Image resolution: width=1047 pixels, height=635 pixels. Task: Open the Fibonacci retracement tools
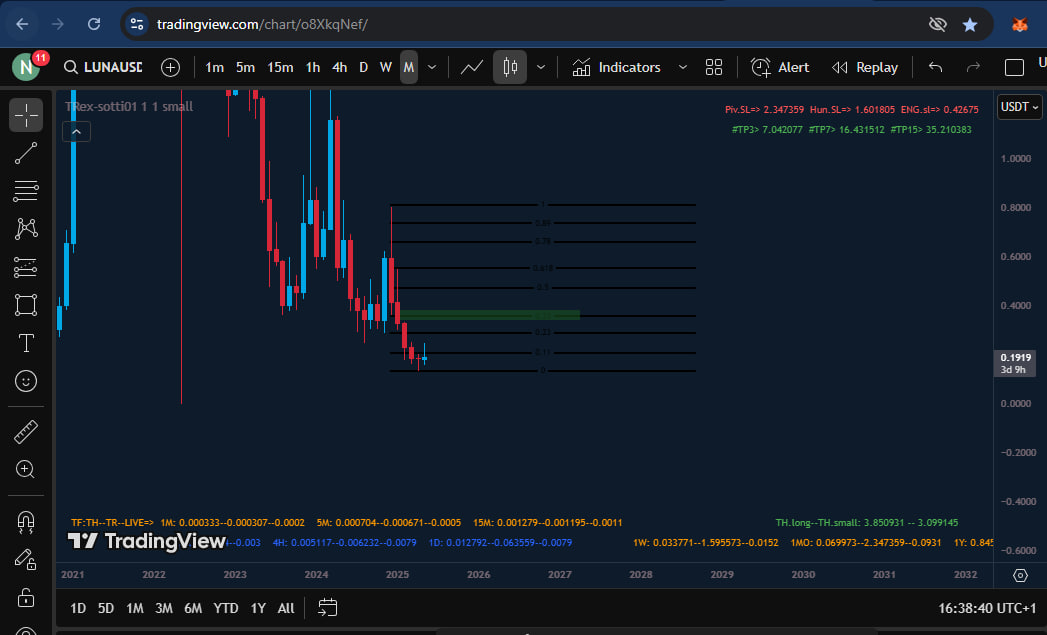click(26, 190)
